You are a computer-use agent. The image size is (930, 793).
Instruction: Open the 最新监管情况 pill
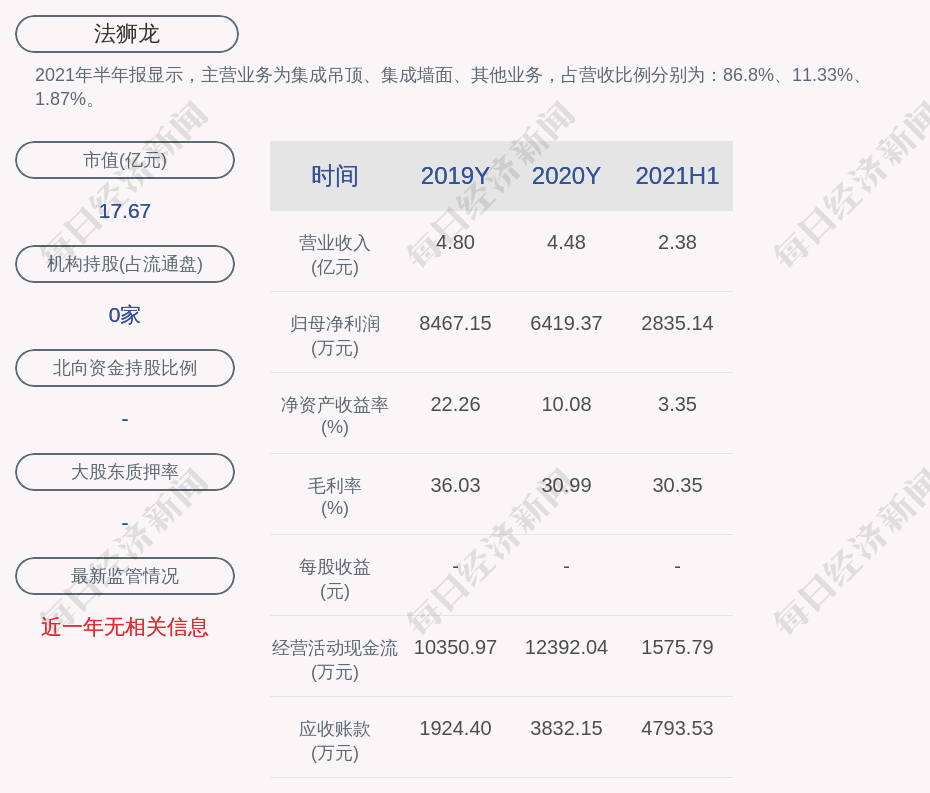pos(125,576)
